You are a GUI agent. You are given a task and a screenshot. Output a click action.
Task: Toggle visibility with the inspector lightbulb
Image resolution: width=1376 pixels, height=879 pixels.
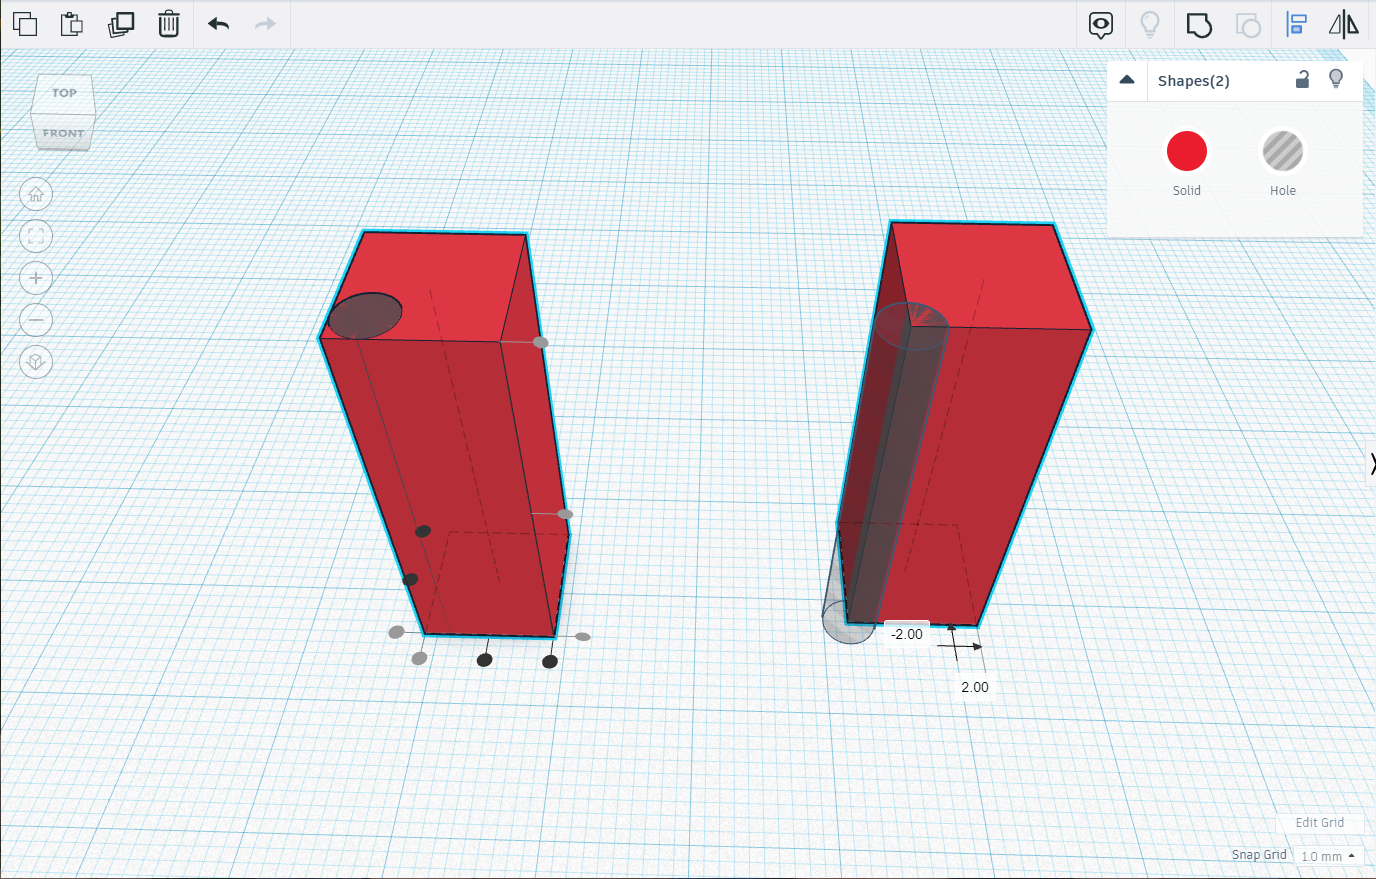coord(1336,79)
